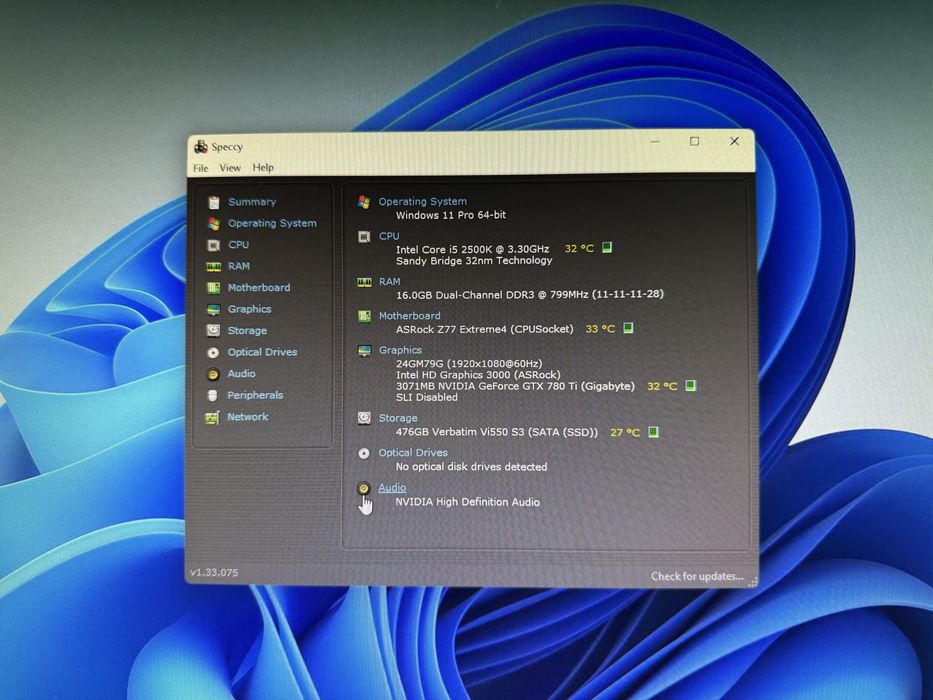
Task: Click the Storage heading link in summary
Action: click(x=397, y=418)
